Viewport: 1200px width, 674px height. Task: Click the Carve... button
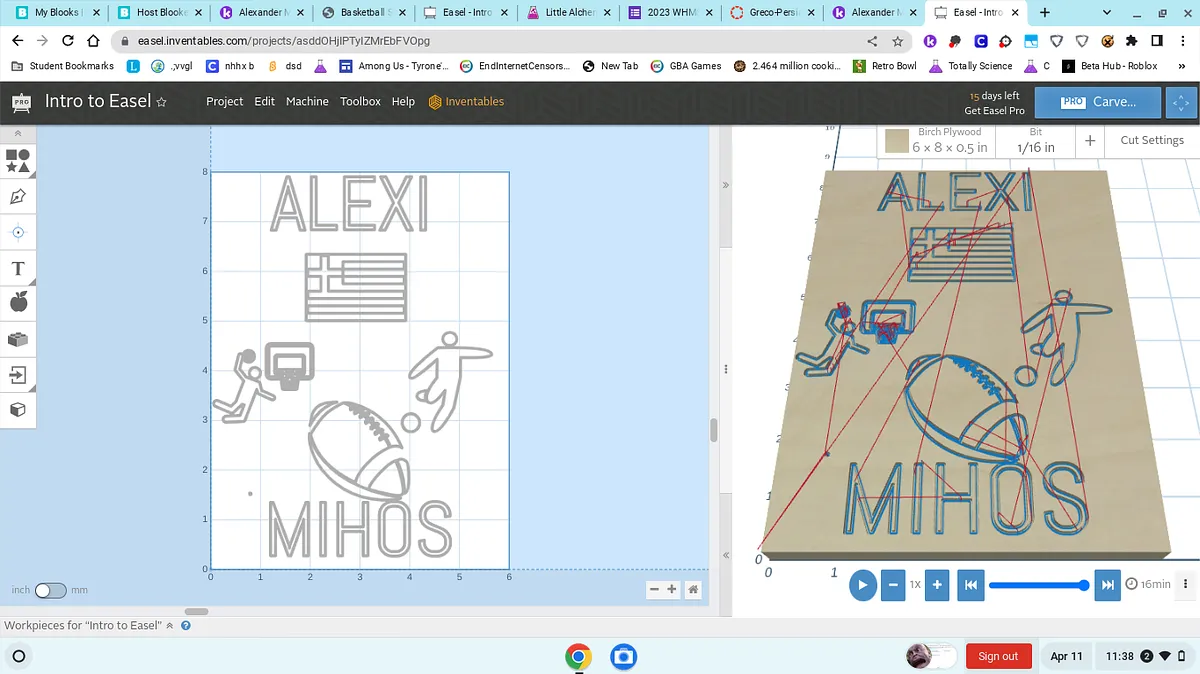[x=1098, y=102]
